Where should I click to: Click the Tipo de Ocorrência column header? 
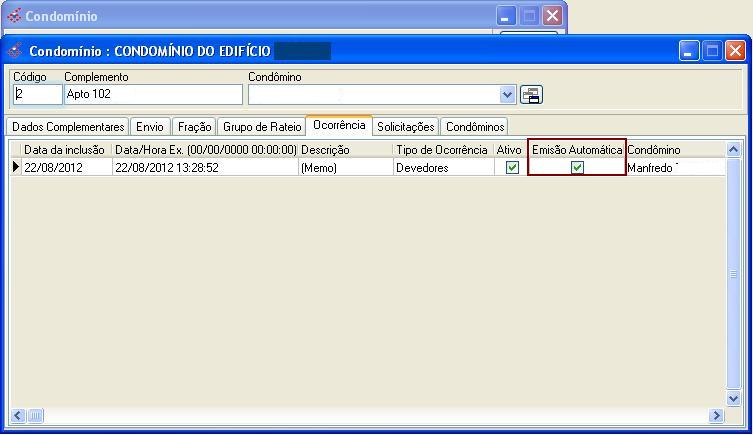[x=444, y=150]
